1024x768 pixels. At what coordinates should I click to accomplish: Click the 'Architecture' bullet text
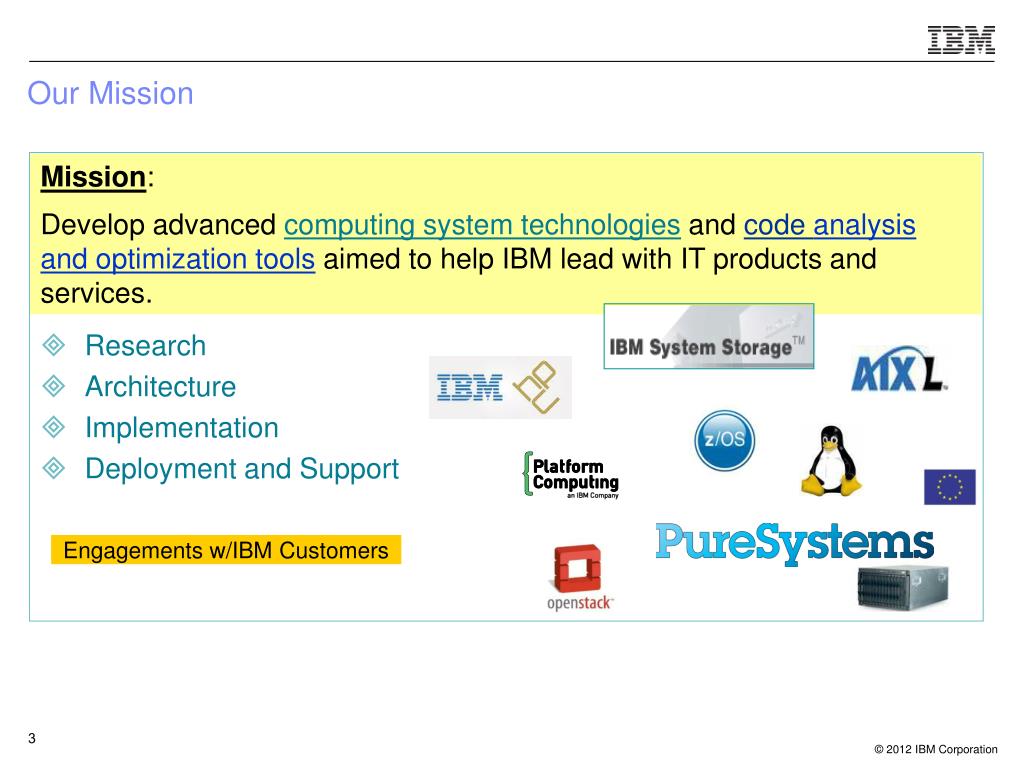coord(161,387)
